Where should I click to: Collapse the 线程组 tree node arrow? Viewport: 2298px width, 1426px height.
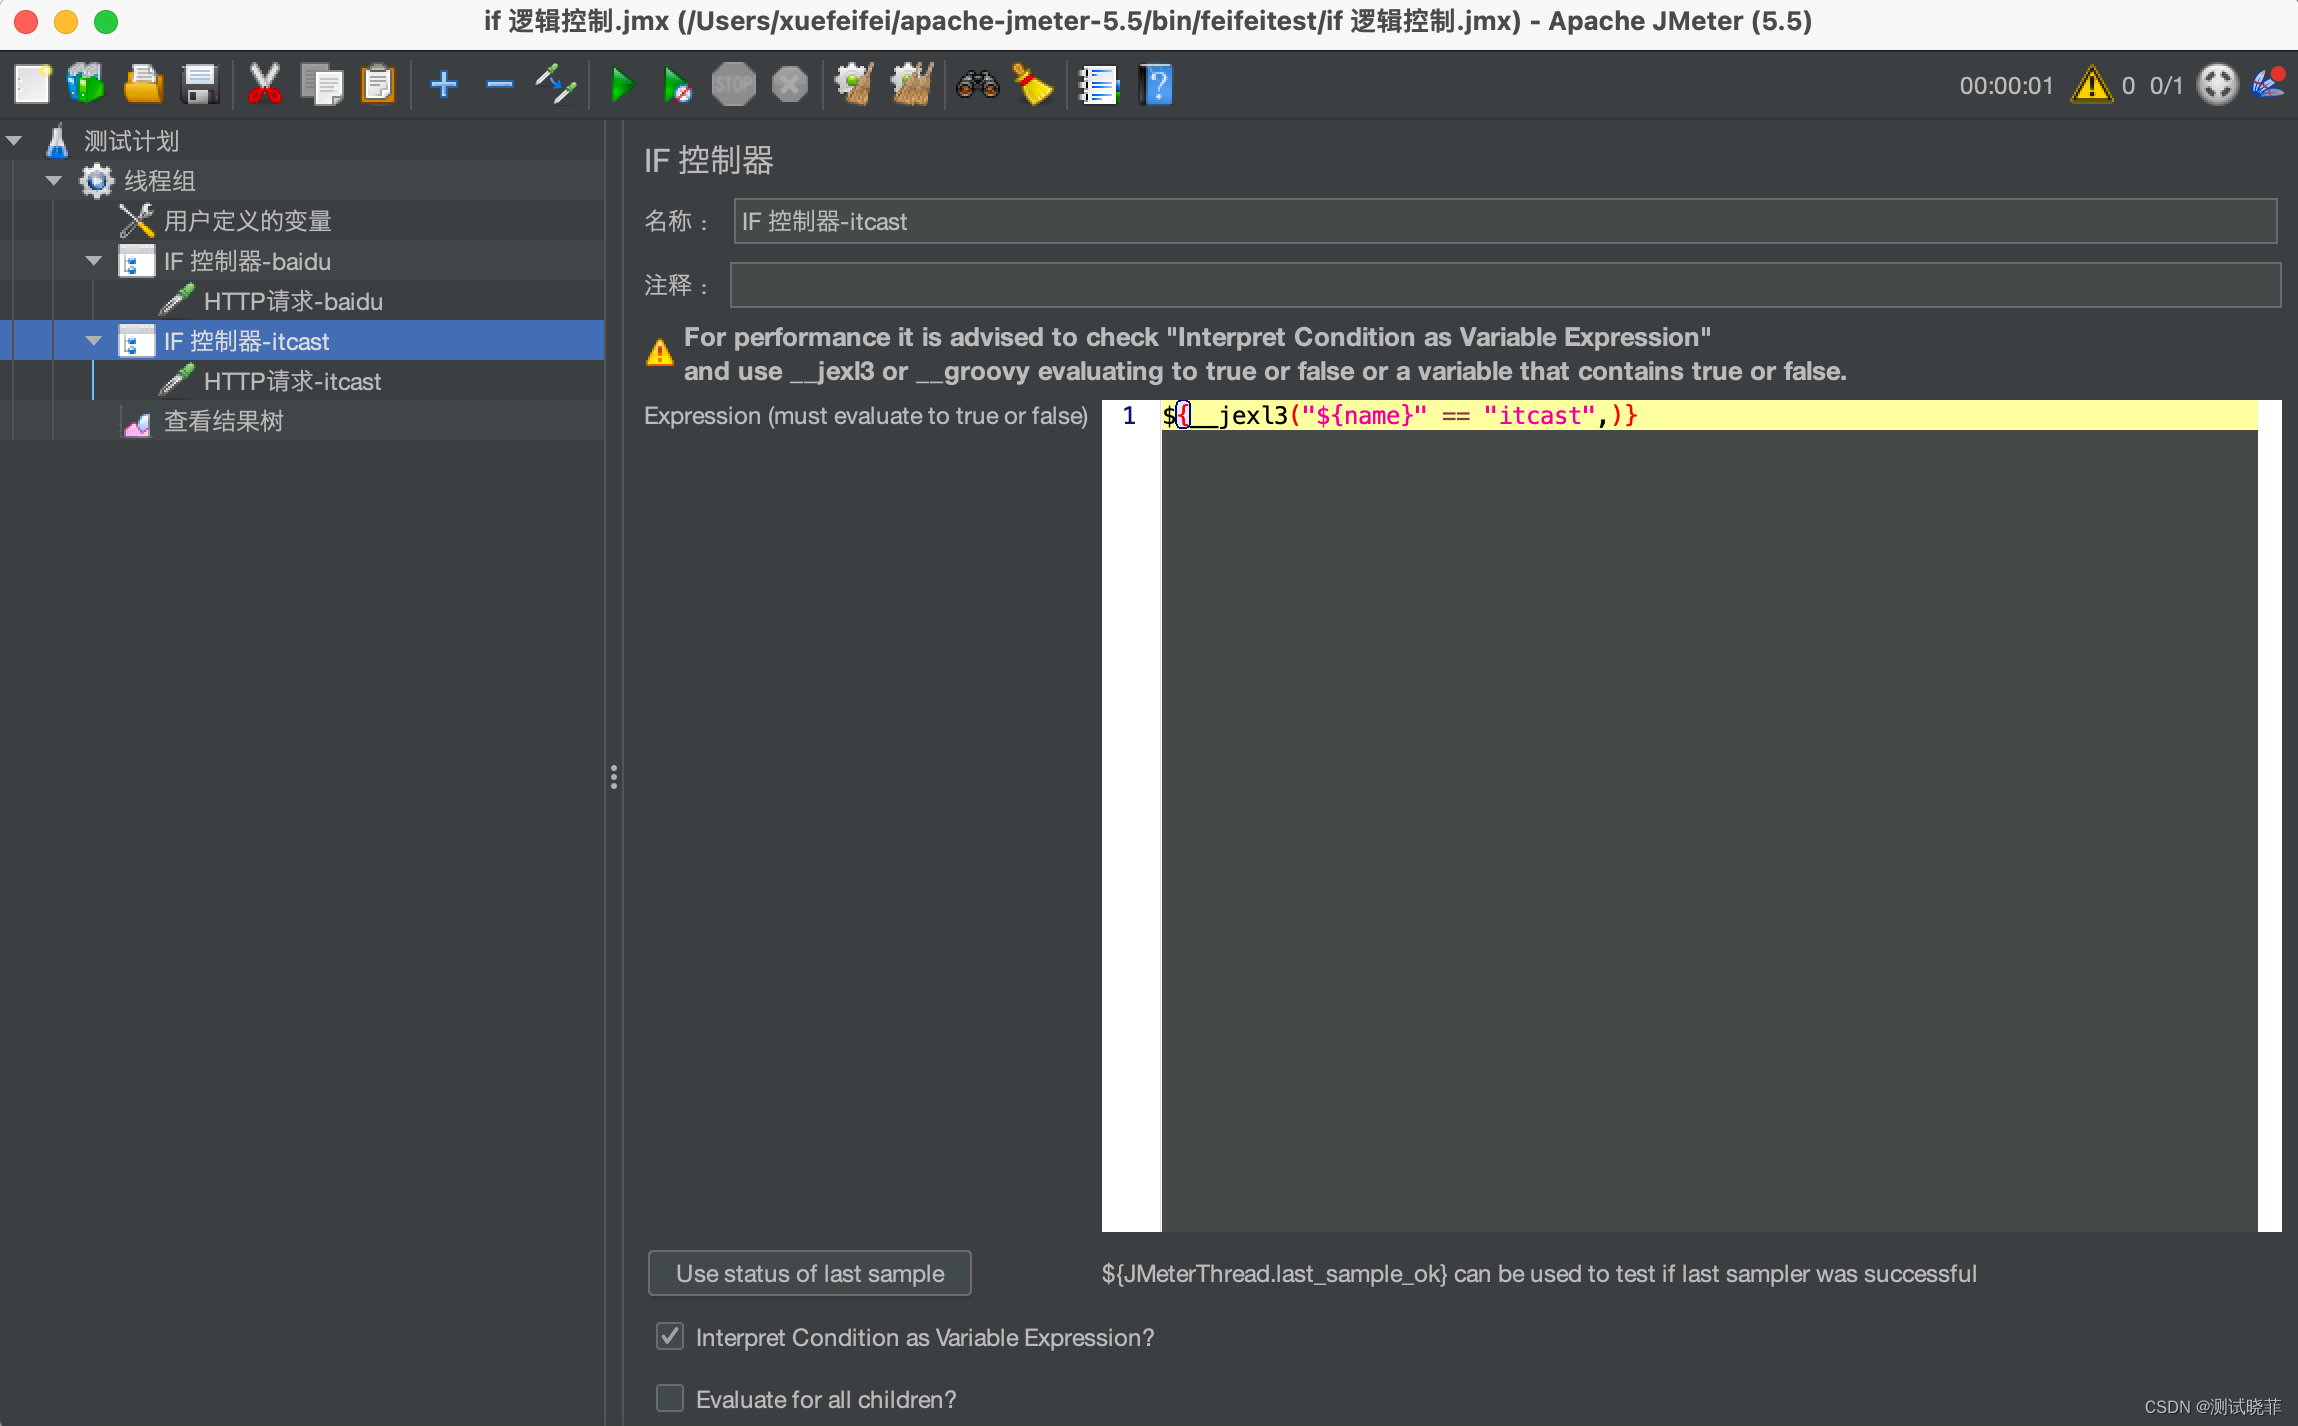click(x=54, y=181)
